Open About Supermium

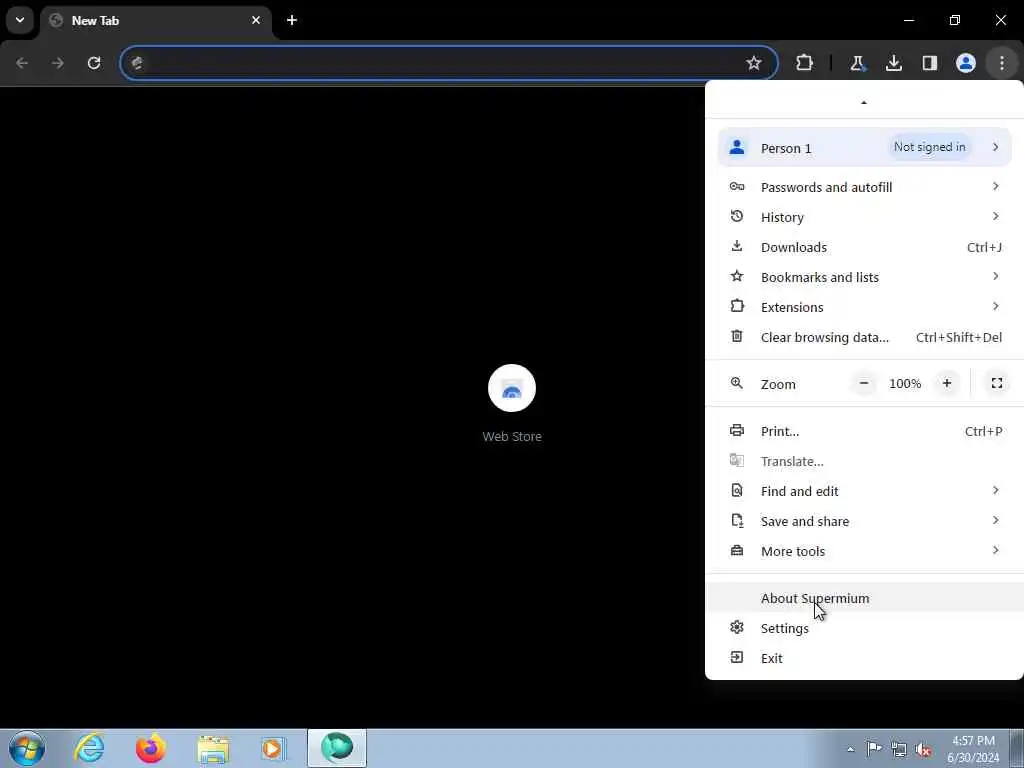click(864, 599)
